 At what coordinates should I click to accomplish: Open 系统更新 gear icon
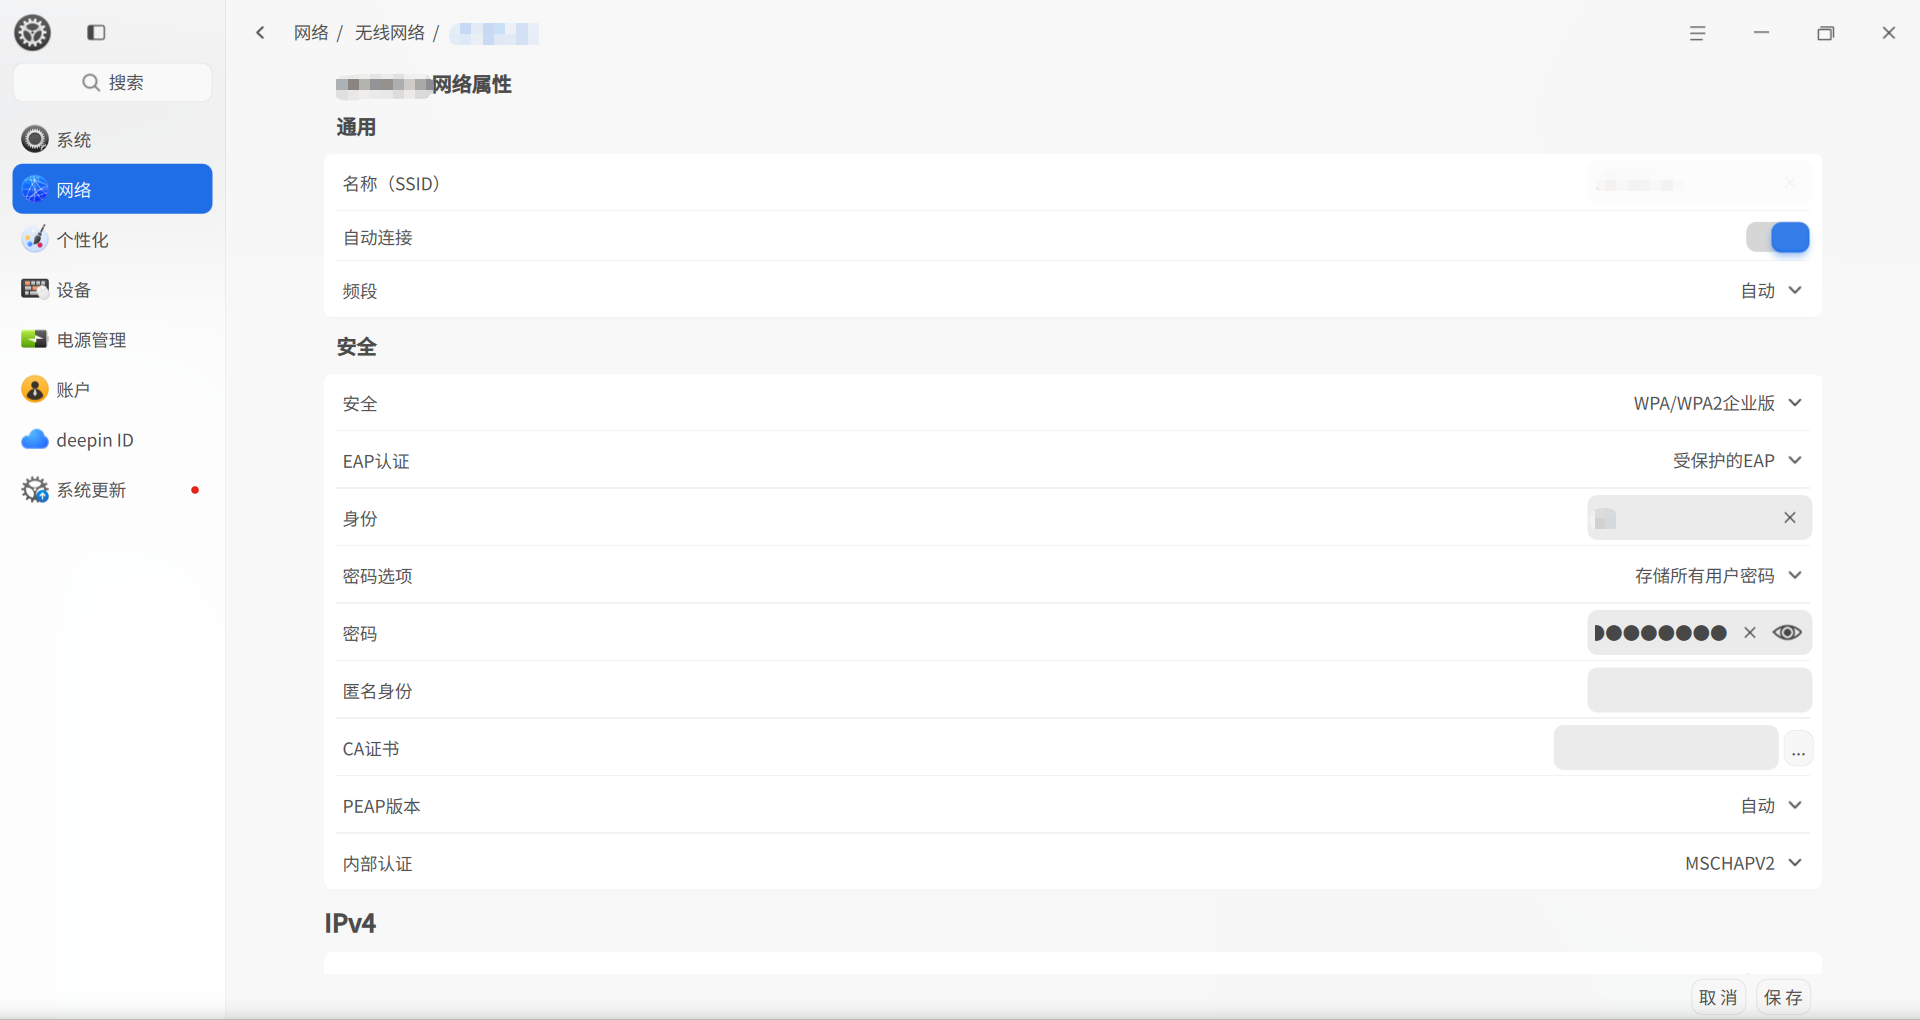(35, 489)
